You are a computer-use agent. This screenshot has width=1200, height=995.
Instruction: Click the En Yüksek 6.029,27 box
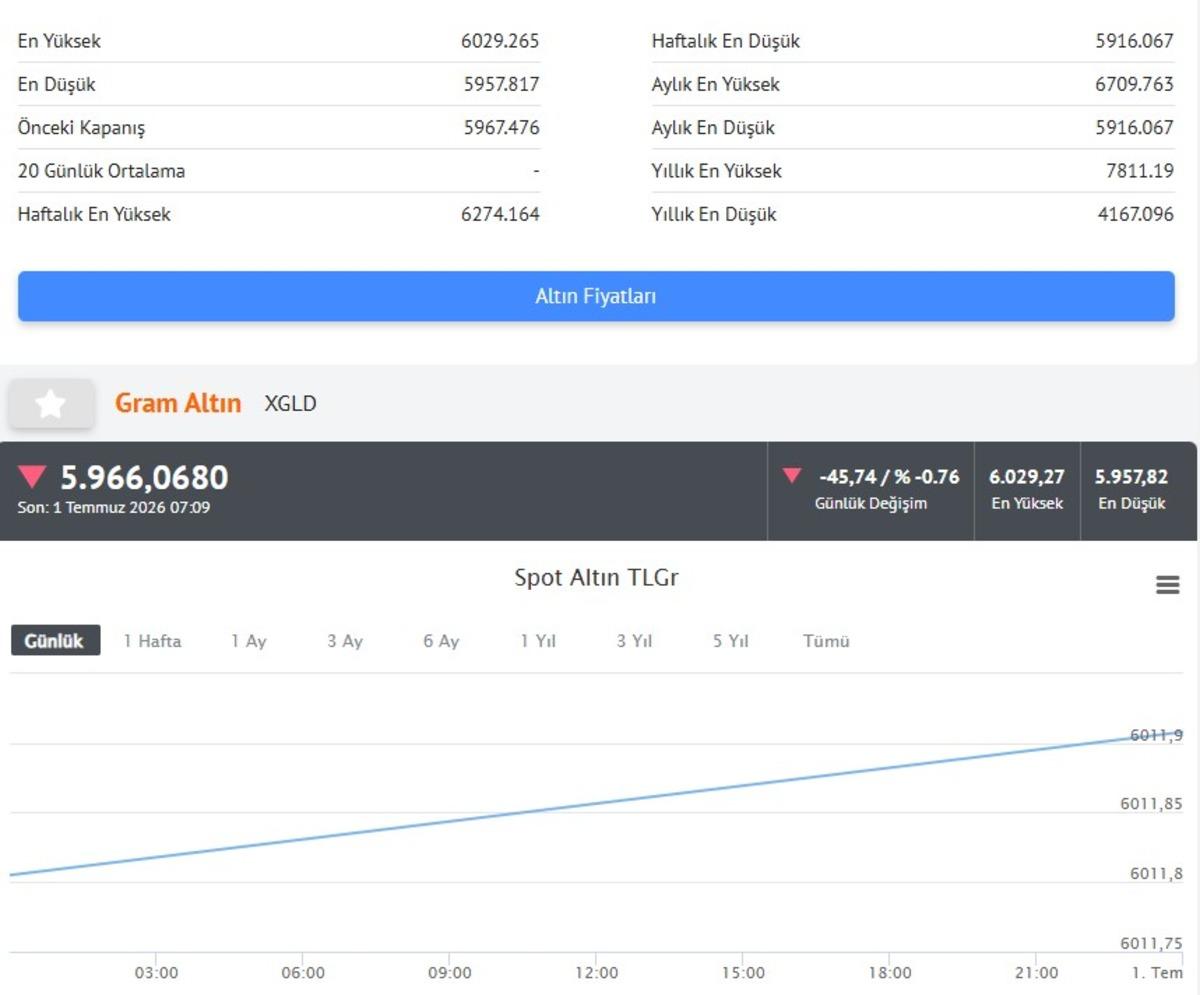[1027, 490]
